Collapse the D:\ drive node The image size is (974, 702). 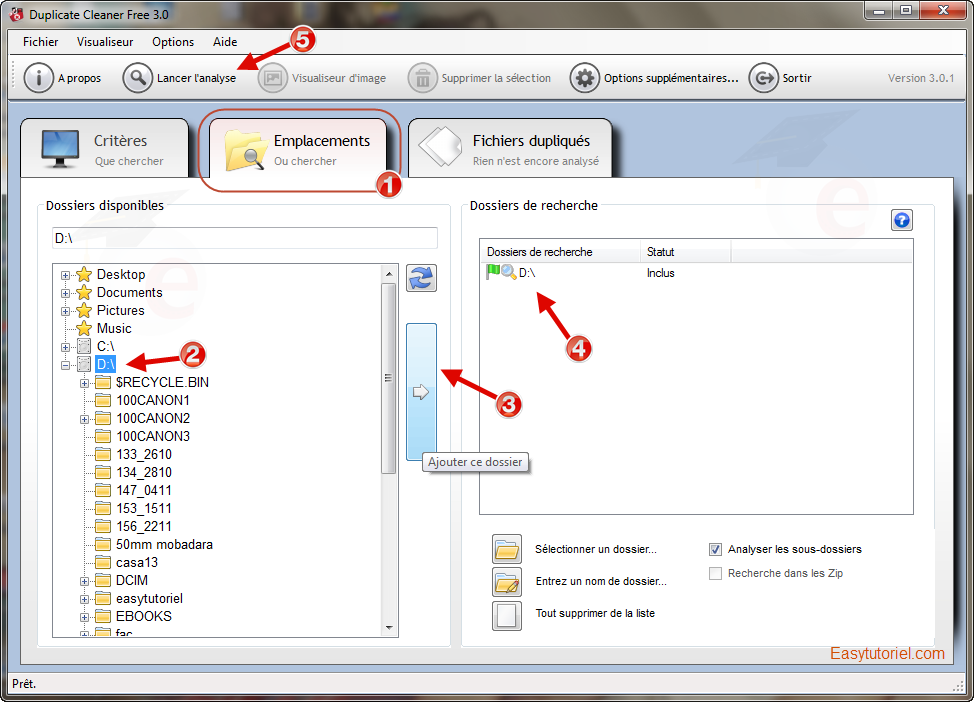[65, 365]
